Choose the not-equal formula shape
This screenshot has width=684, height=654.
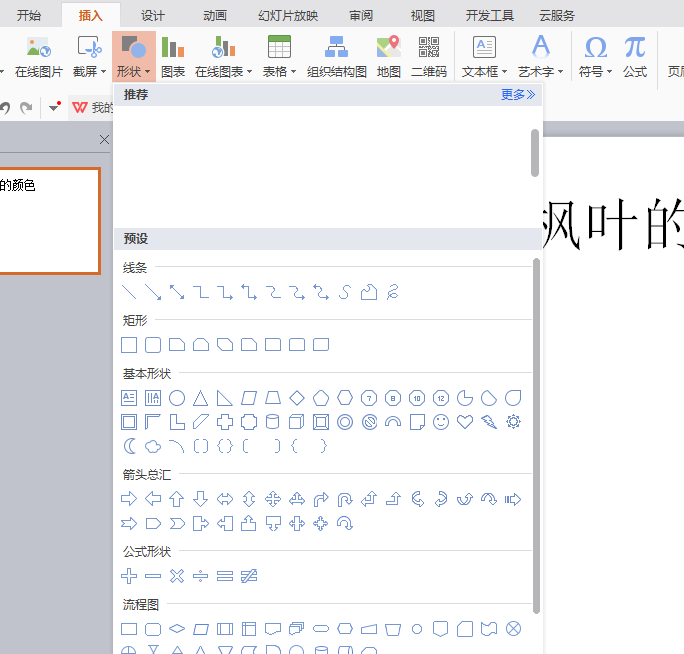[x=249, y=576]
